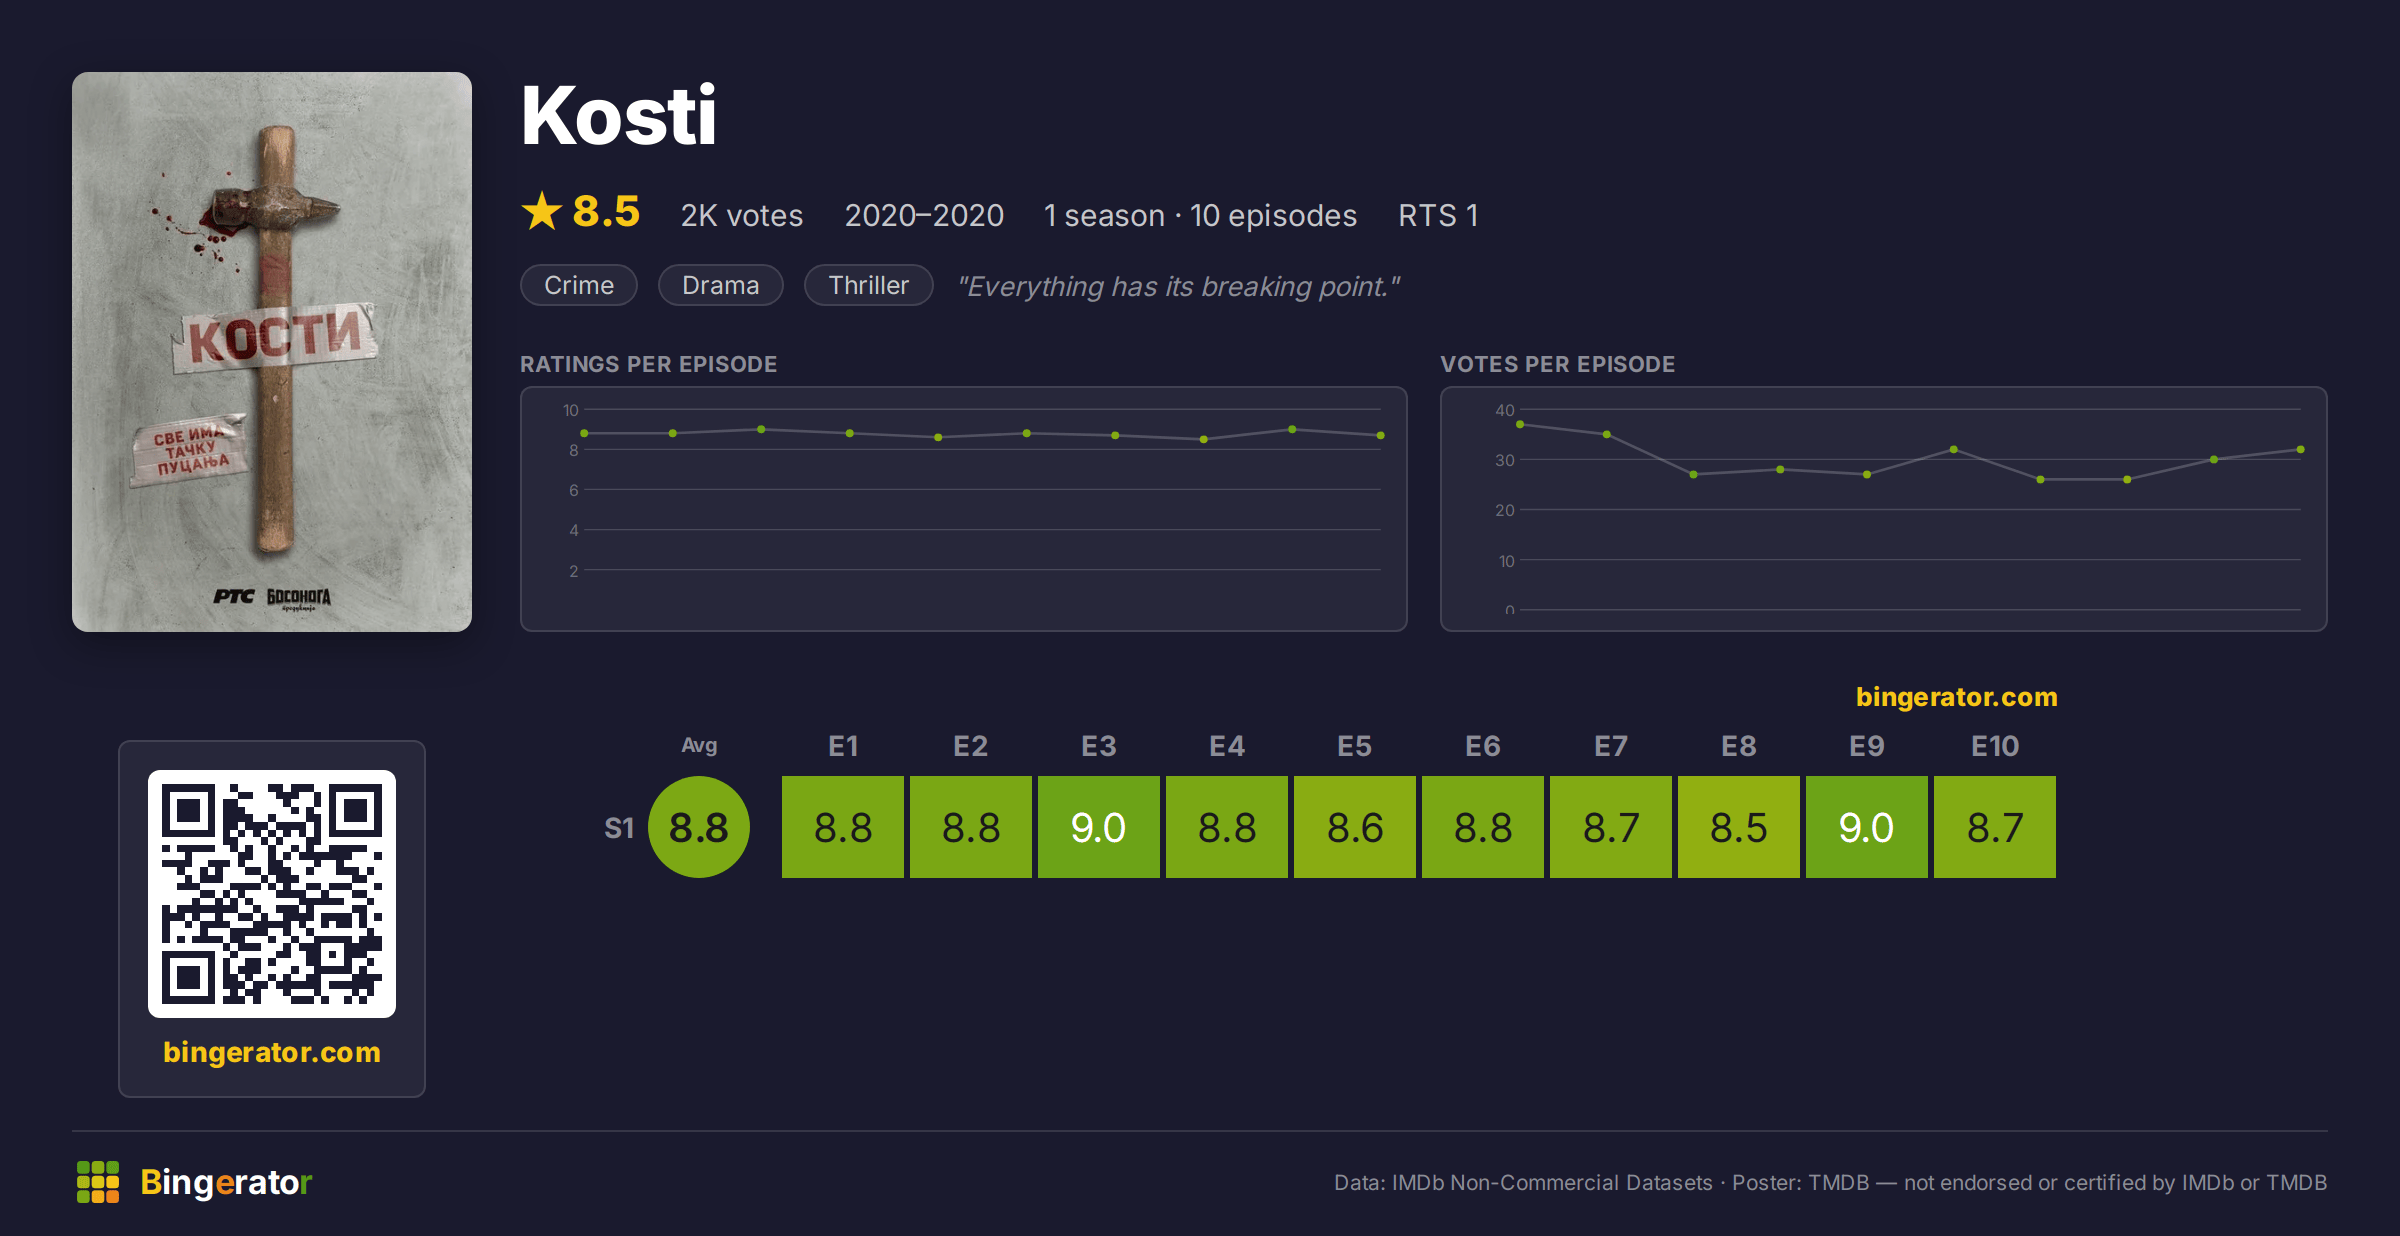Click the QR code image
The width and height of the screenshot is (2400, 1236).
pos(272,893)
